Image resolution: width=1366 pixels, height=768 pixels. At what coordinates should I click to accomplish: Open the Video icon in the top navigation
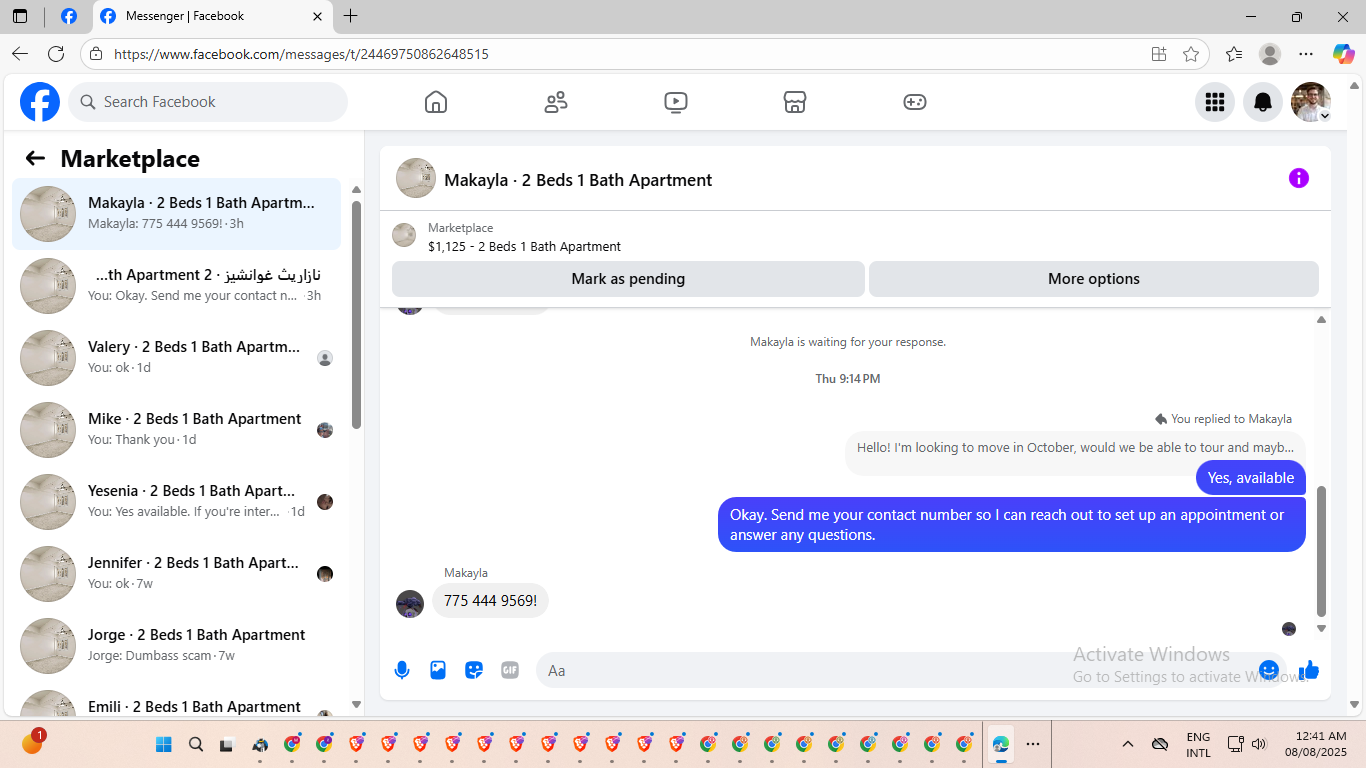tap(676, 102)
